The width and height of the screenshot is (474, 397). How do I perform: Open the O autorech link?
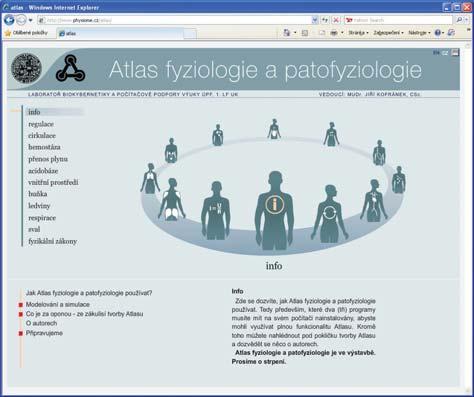point(41,323)
